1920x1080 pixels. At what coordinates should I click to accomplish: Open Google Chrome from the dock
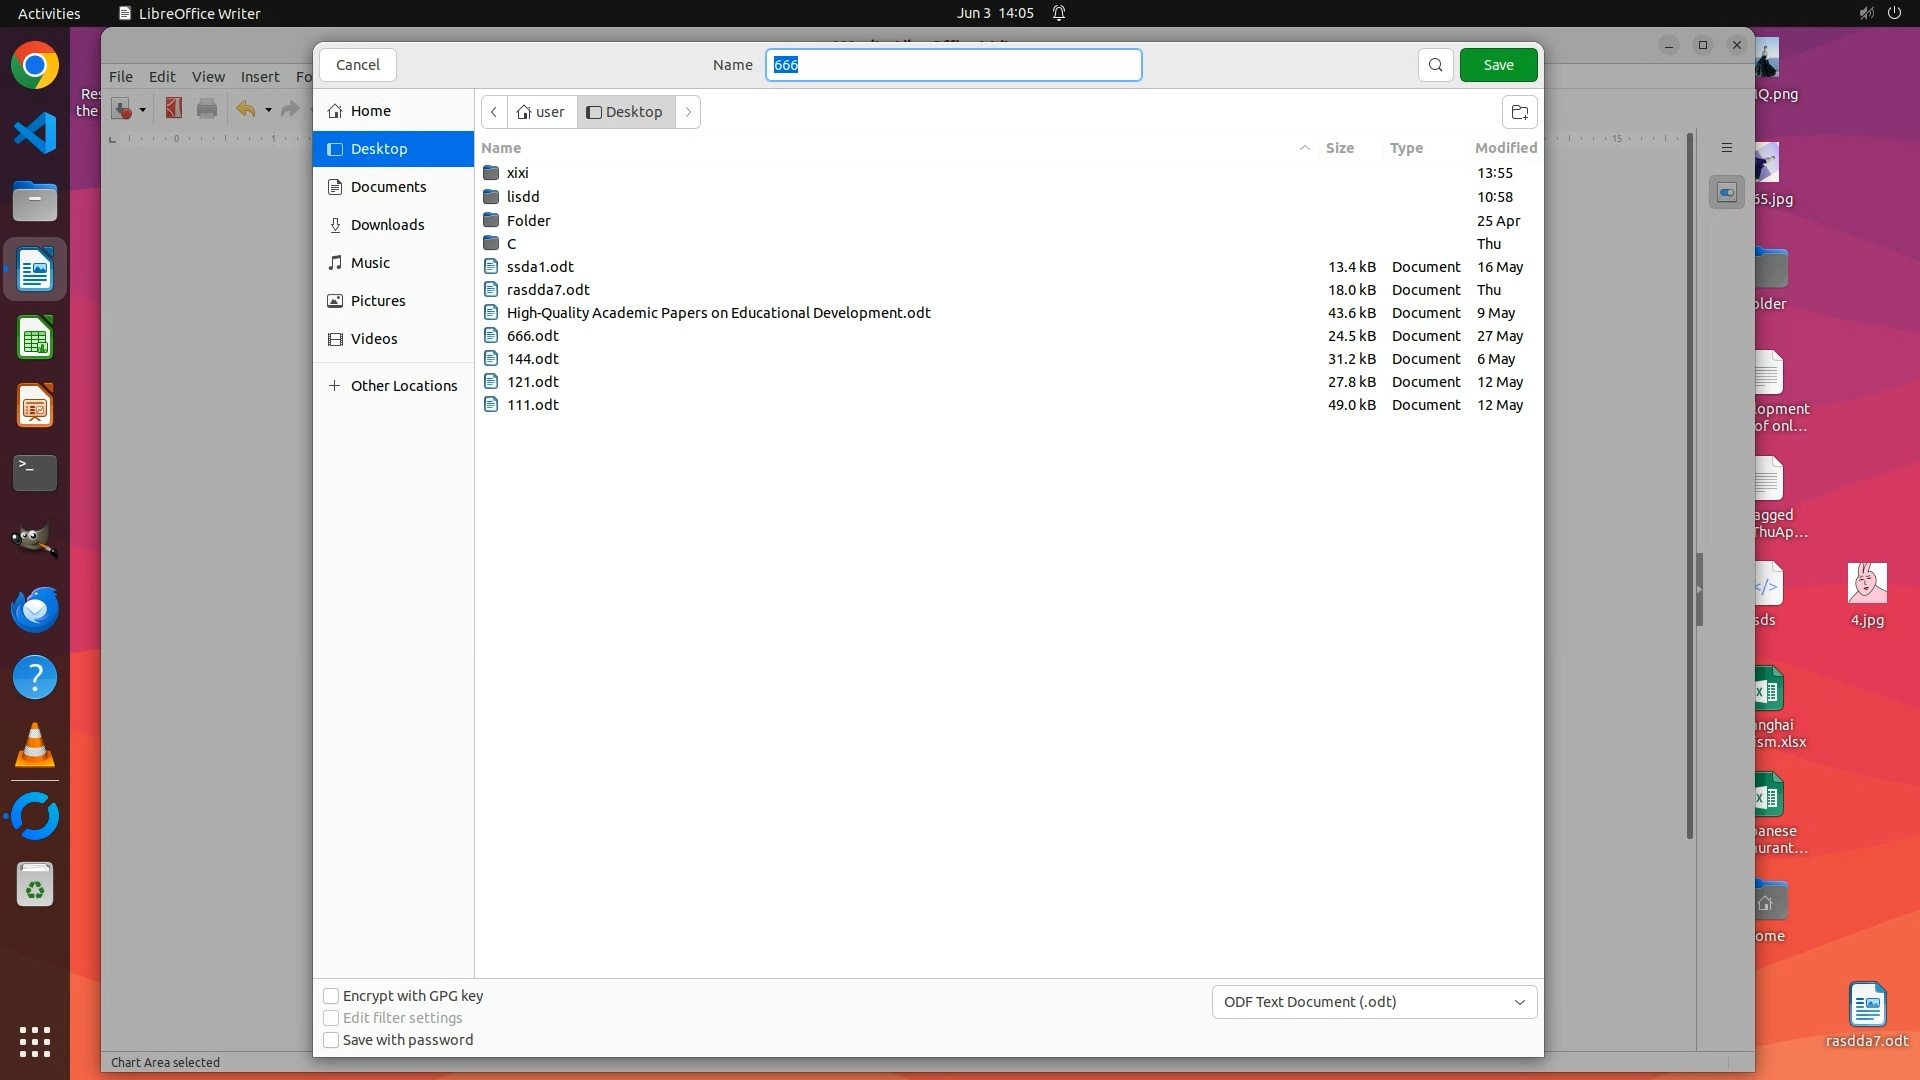coord(35,66)
